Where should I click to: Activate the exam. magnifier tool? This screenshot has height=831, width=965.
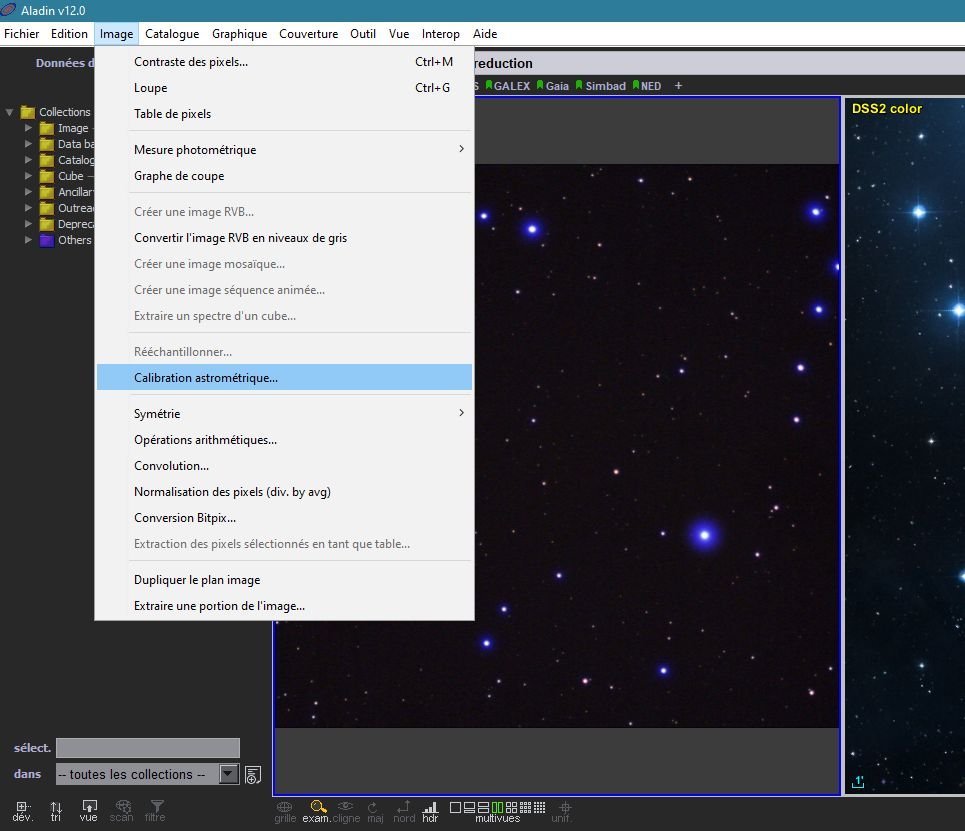click(x=317, y=808)
